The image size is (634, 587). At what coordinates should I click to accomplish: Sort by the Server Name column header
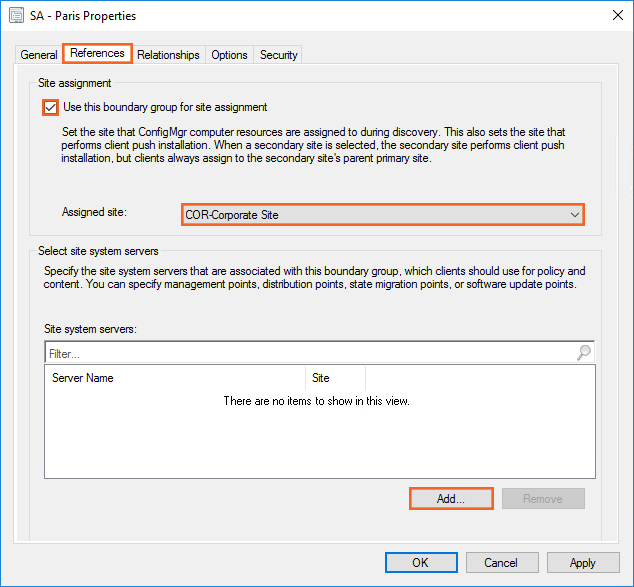(x=175, y=378)
